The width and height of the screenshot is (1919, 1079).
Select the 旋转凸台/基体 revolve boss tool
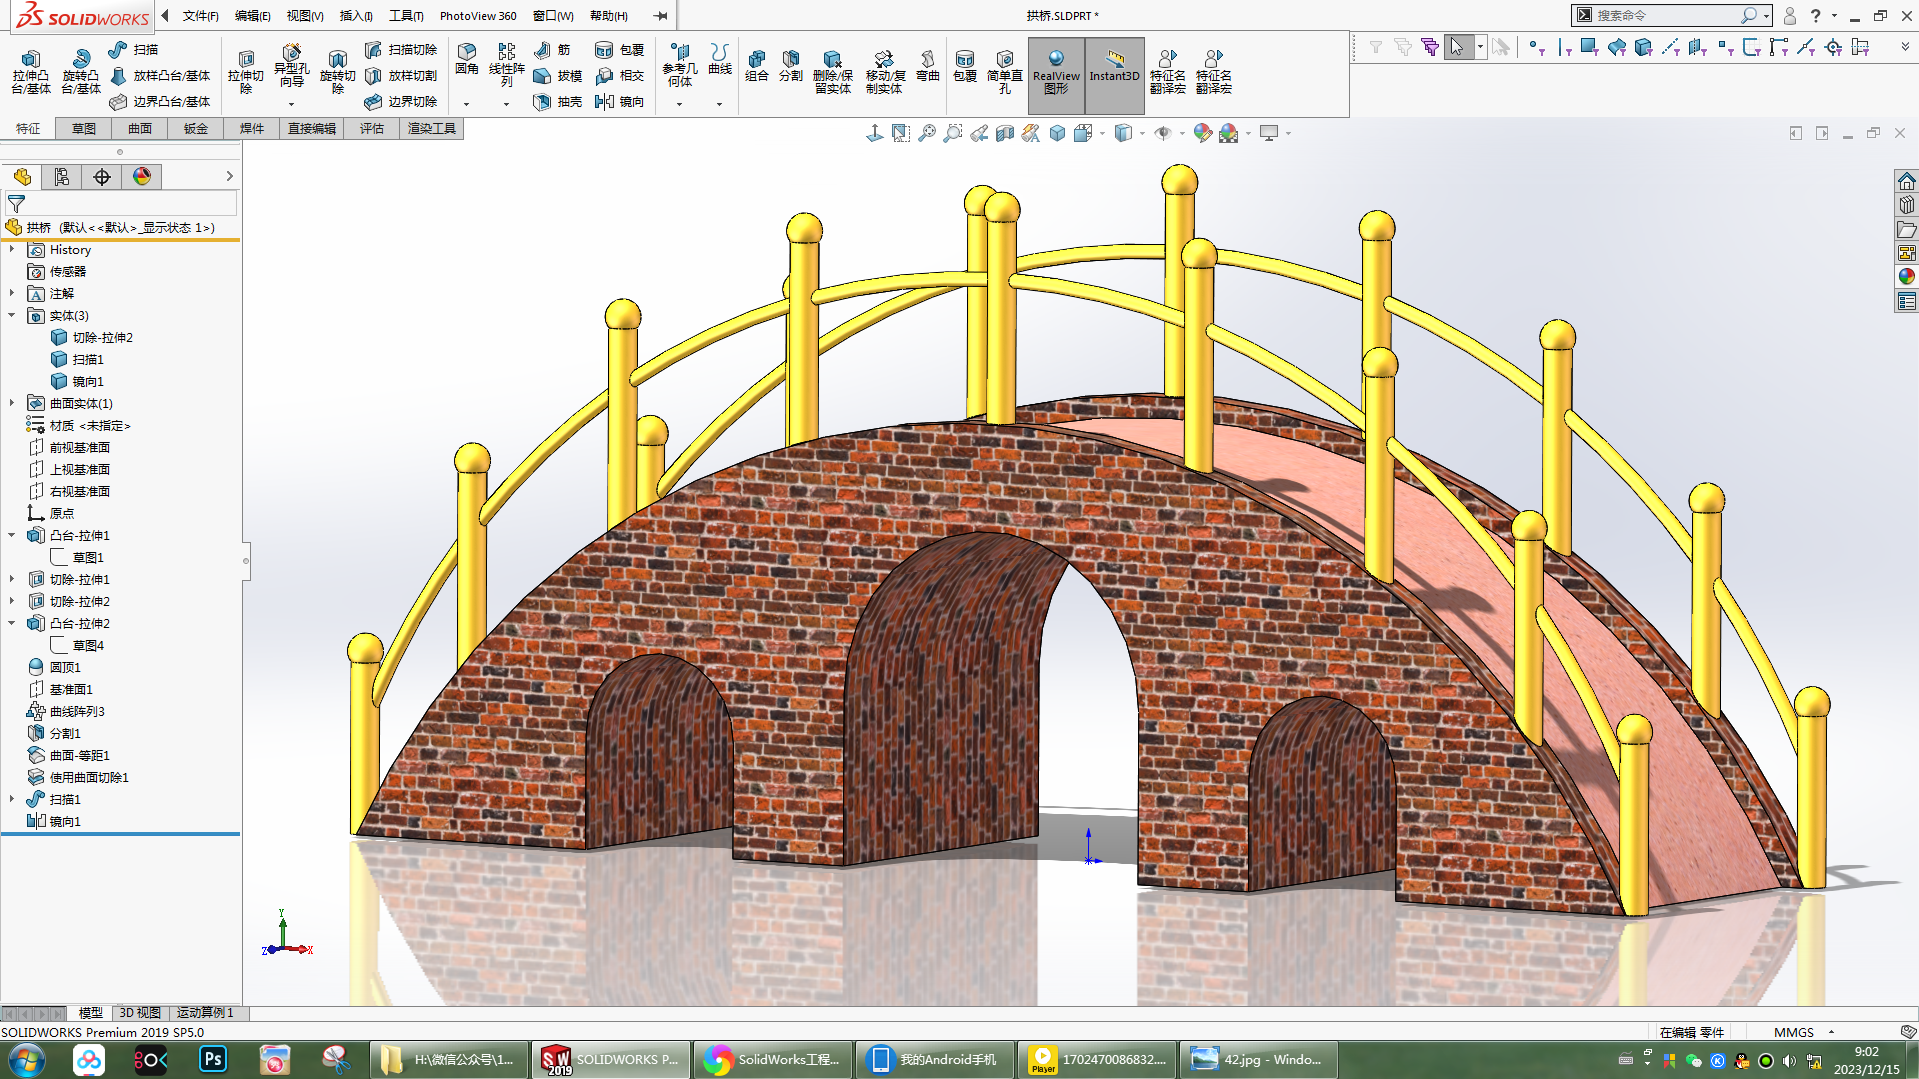81,72
